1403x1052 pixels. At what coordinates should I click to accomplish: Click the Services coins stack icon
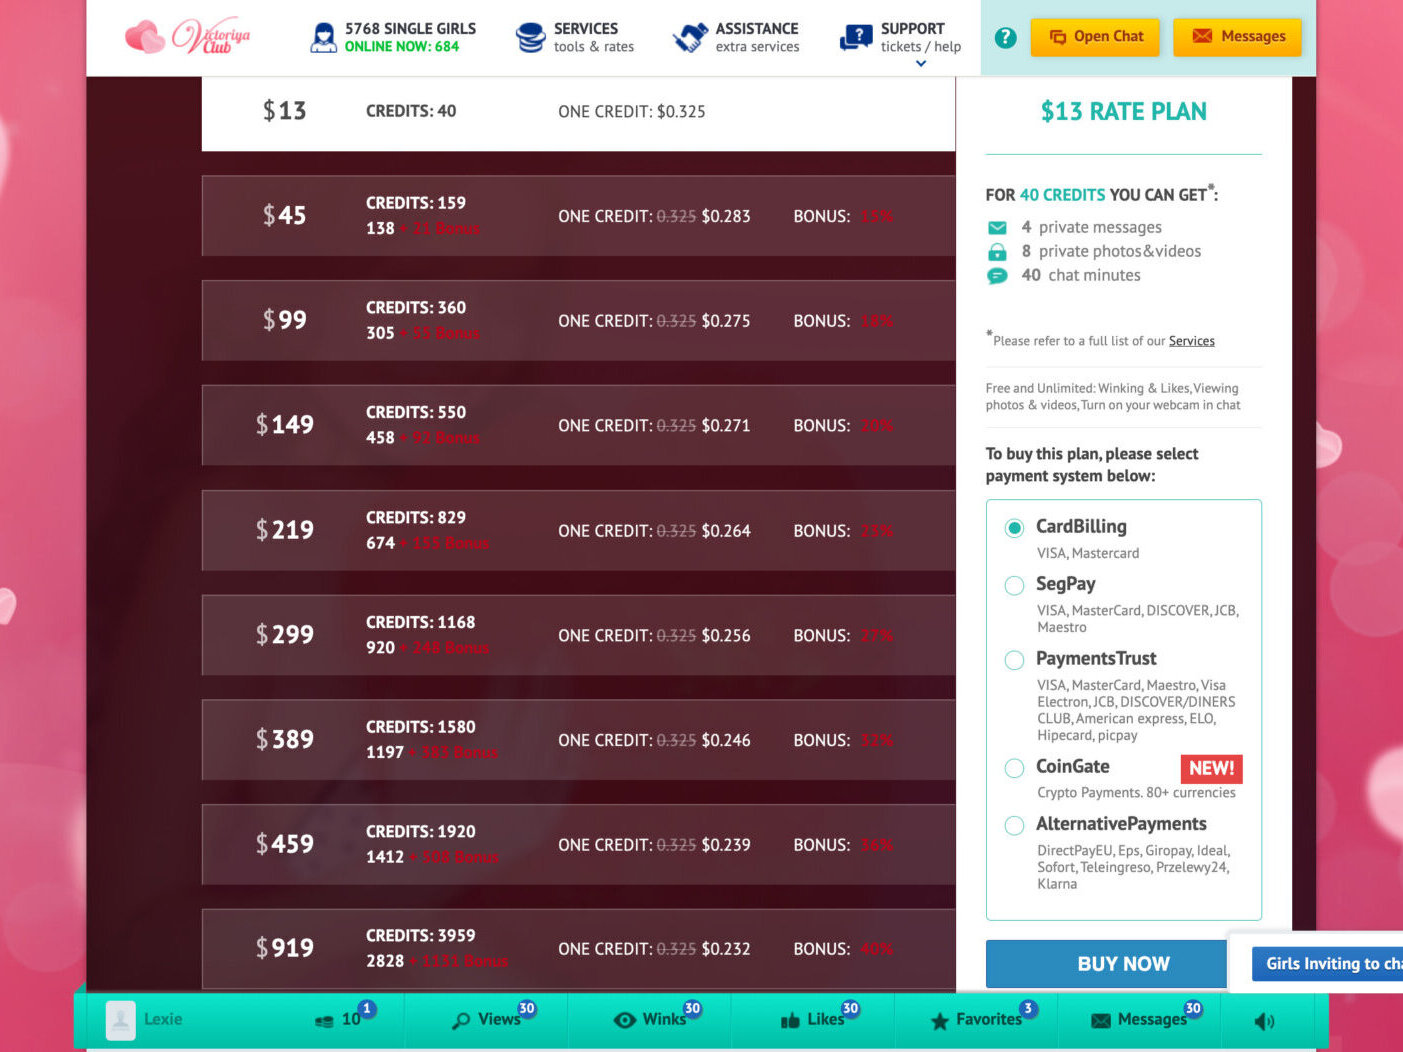point(530,38)
